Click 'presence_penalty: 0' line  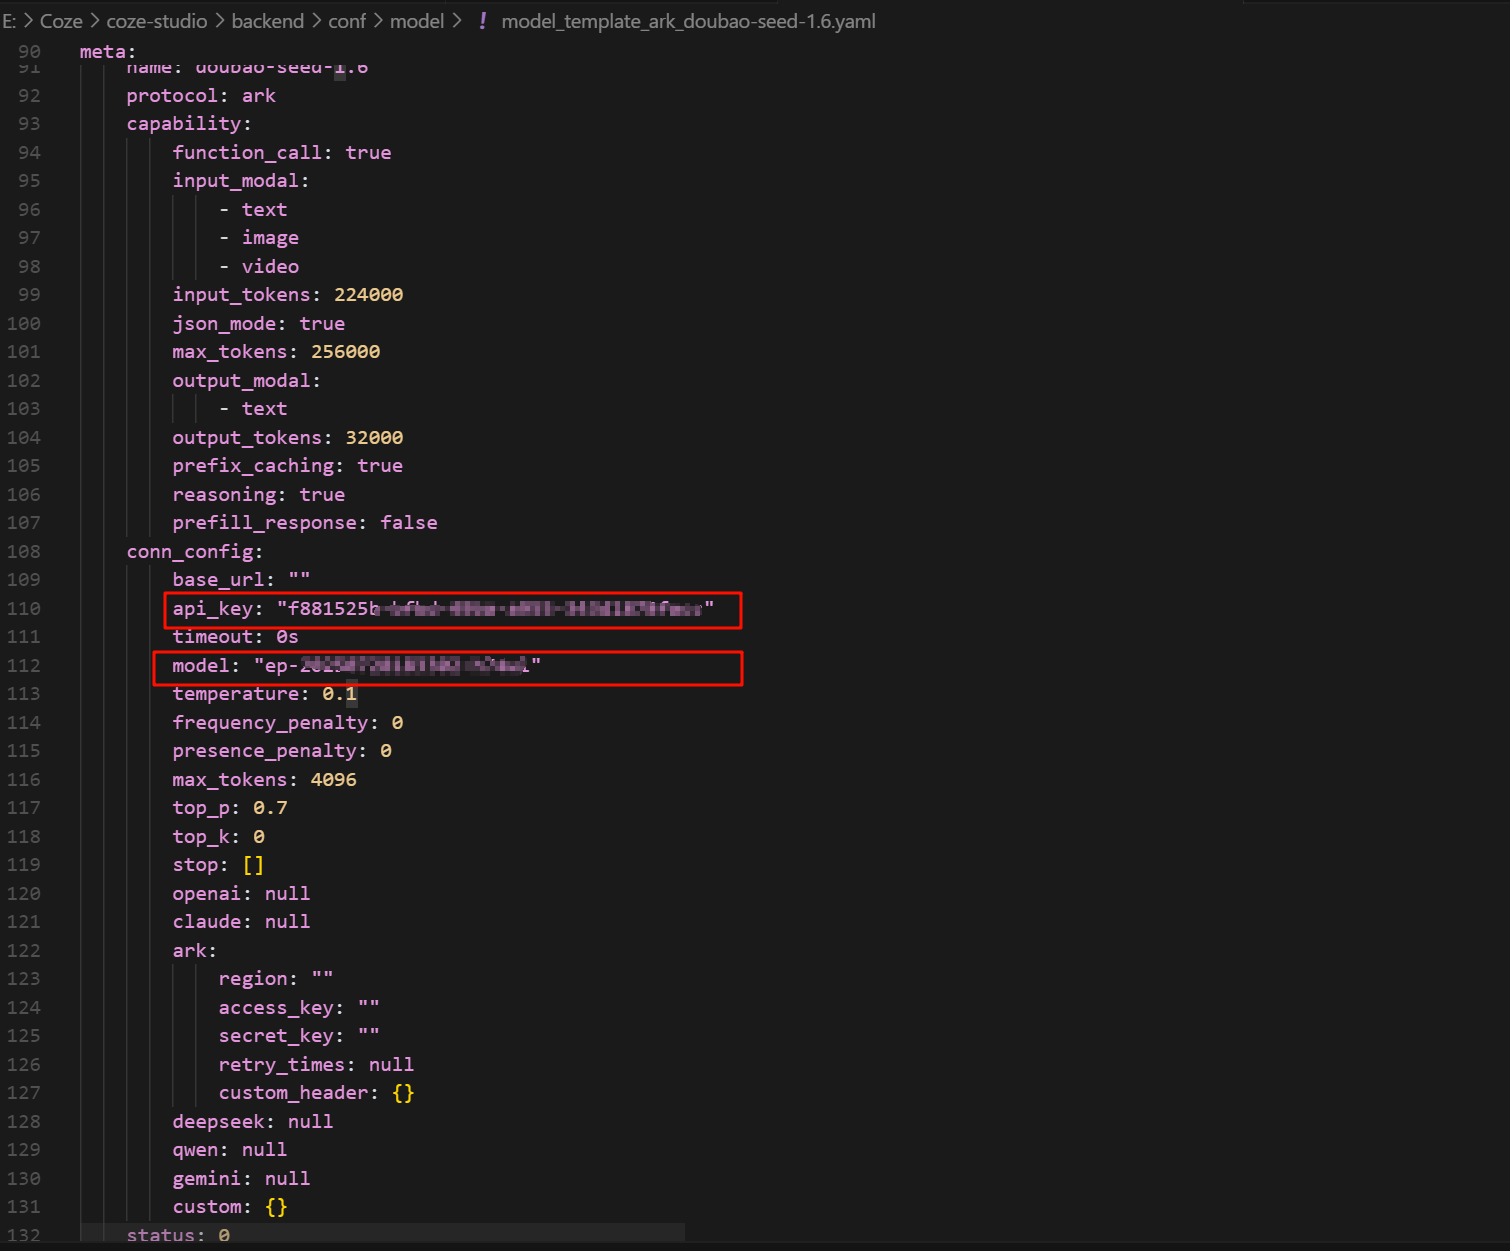click(282, 751)
